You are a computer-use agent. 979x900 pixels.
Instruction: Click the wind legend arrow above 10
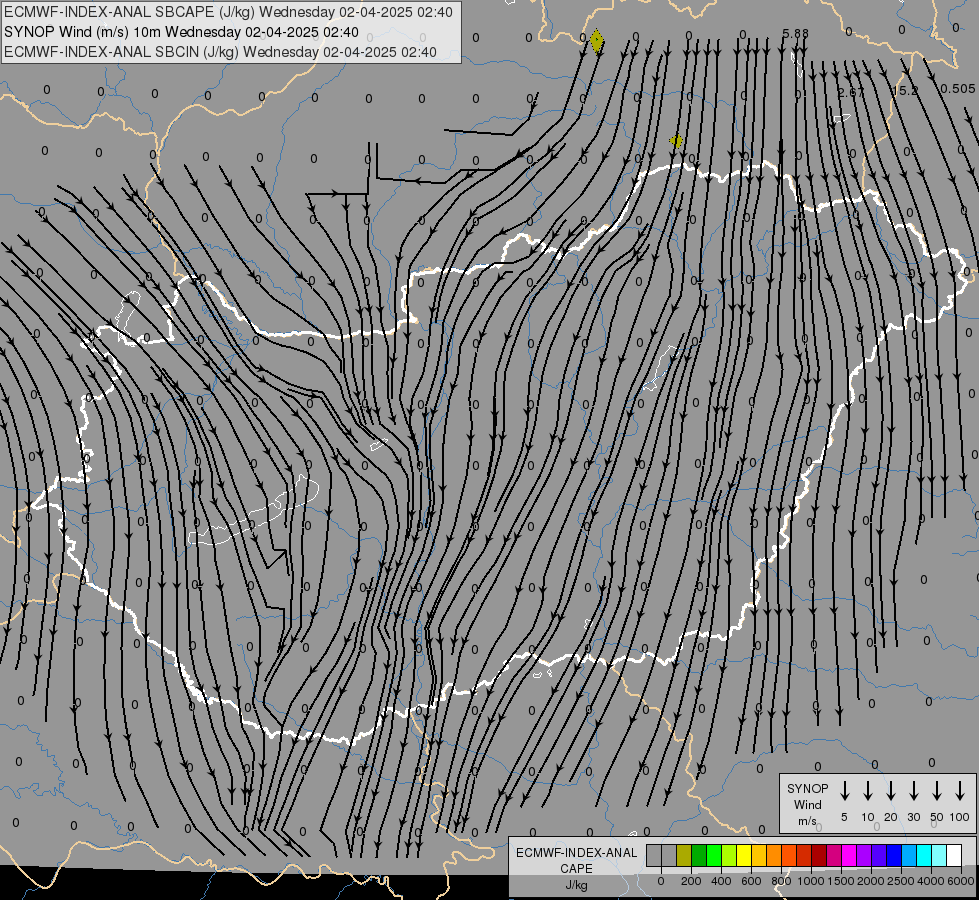click(867, 790)
